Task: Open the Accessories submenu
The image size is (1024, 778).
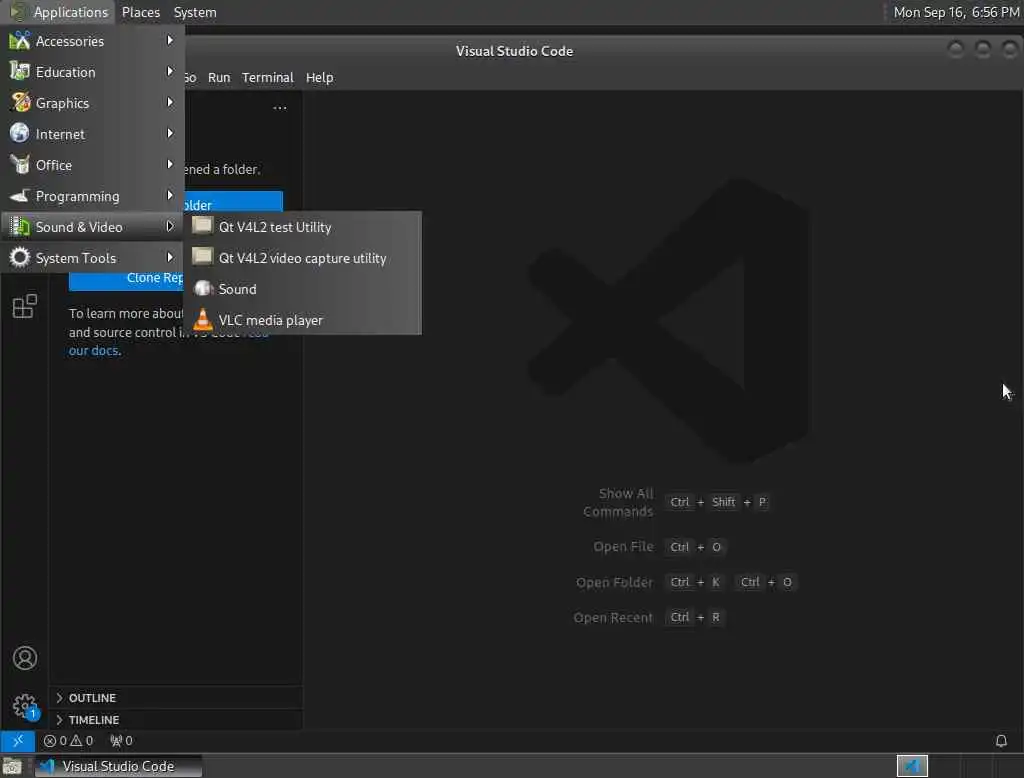Action: [x=92, y=41]
